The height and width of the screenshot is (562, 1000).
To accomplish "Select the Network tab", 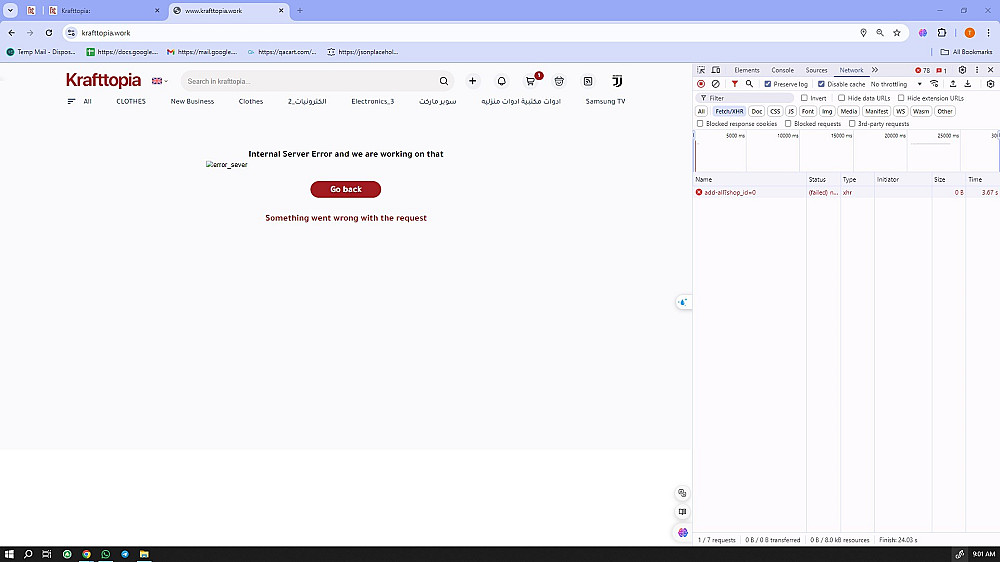I will pyautogui.click(x=851, y=70).
